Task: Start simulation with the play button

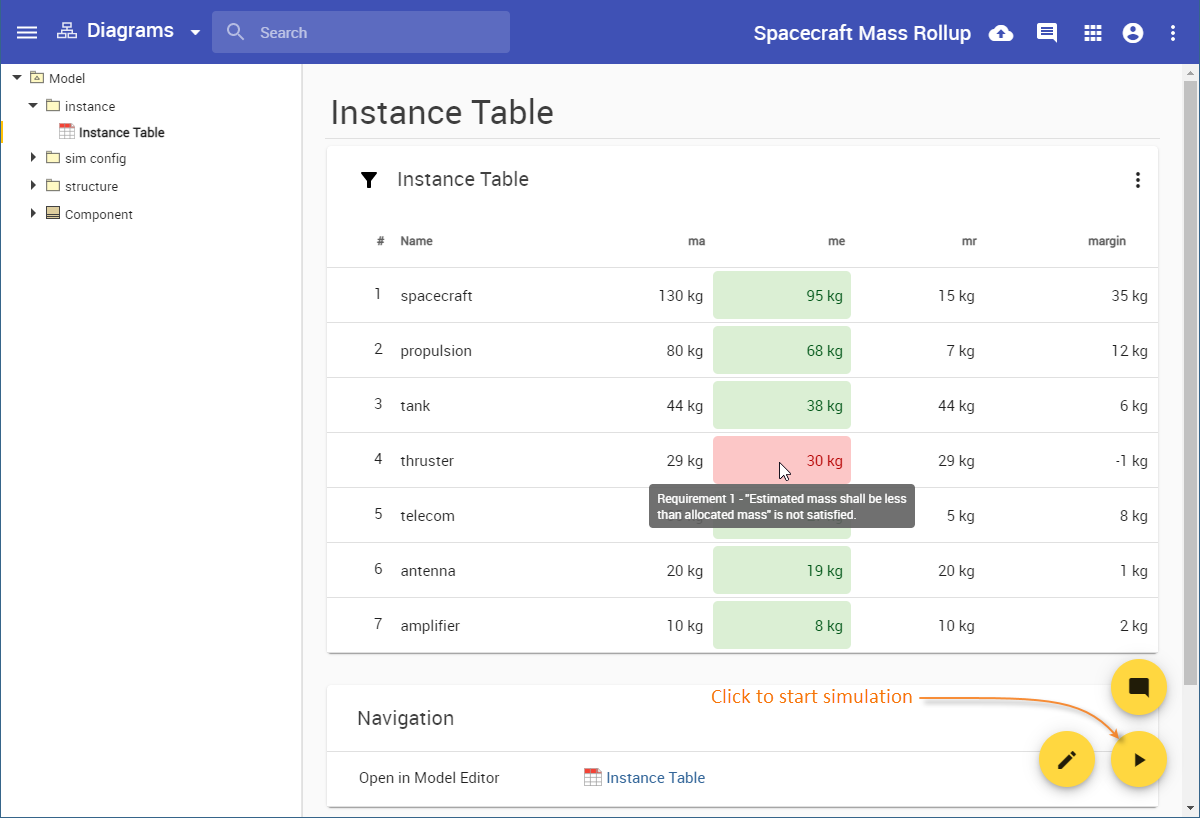Action: coord(1139,760)
